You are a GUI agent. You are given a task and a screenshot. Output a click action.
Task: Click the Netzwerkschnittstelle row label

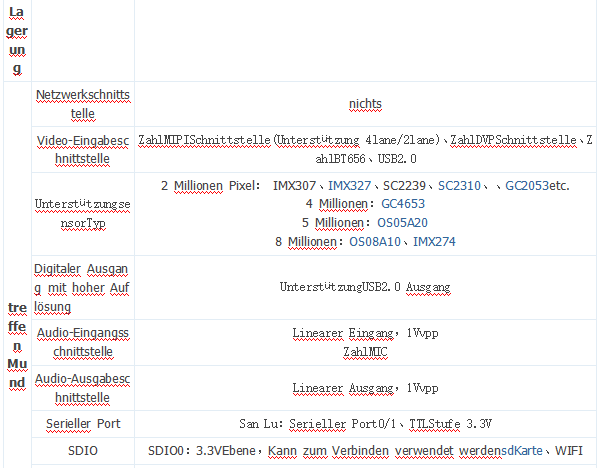click(82, 104)
